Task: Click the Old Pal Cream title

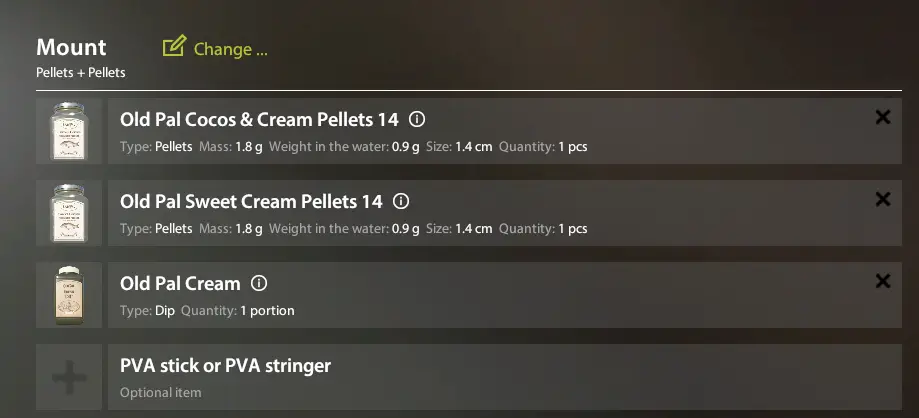Action: (180, 284)
